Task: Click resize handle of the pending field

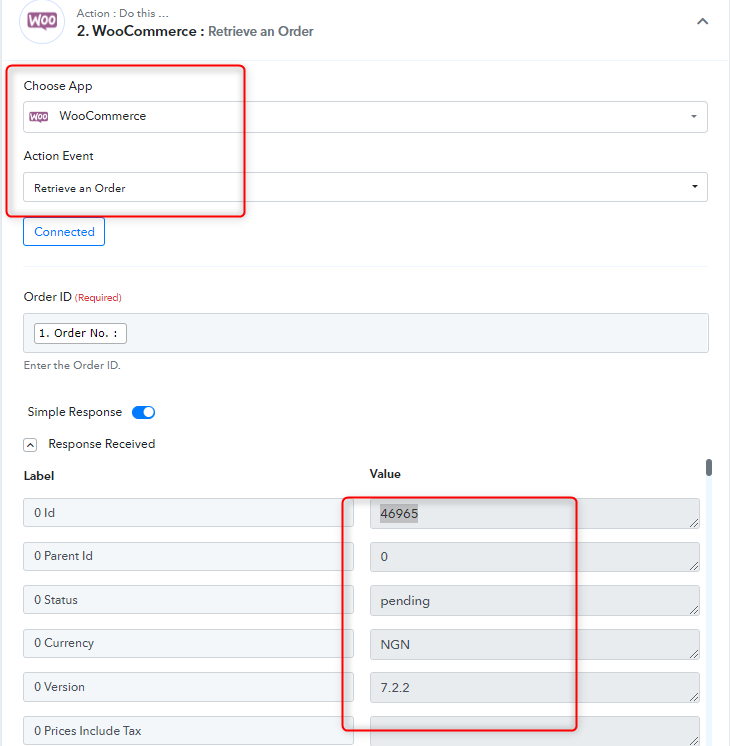Action: (694, 610)
